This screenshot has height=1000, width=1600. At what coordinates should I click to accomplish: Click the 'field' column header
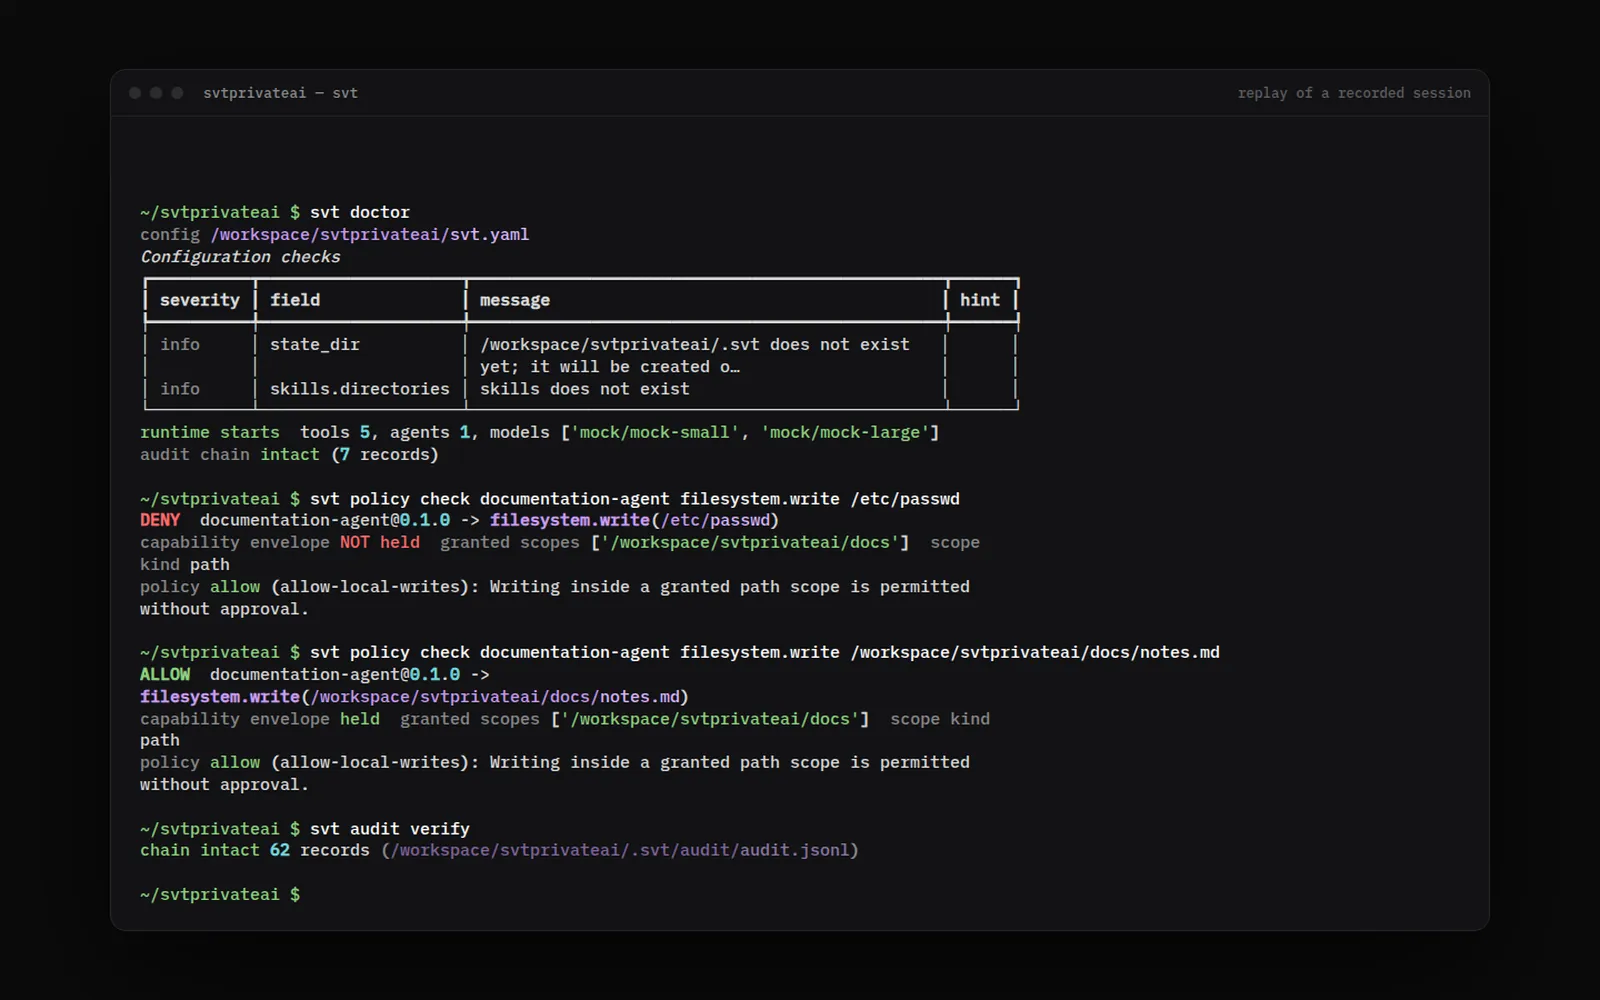[295, 300]
